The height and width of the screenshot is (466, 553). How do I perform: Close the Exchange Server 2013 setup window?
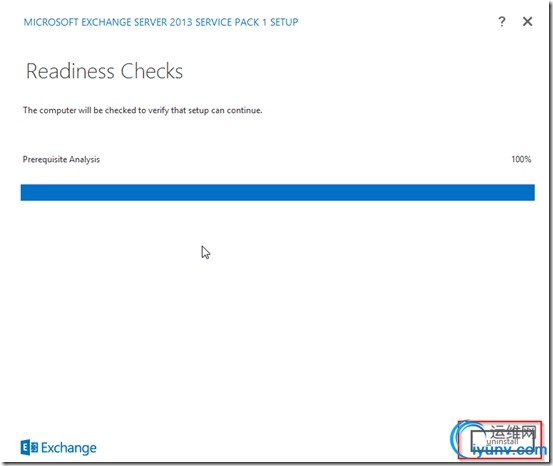[x=527, y=22]
